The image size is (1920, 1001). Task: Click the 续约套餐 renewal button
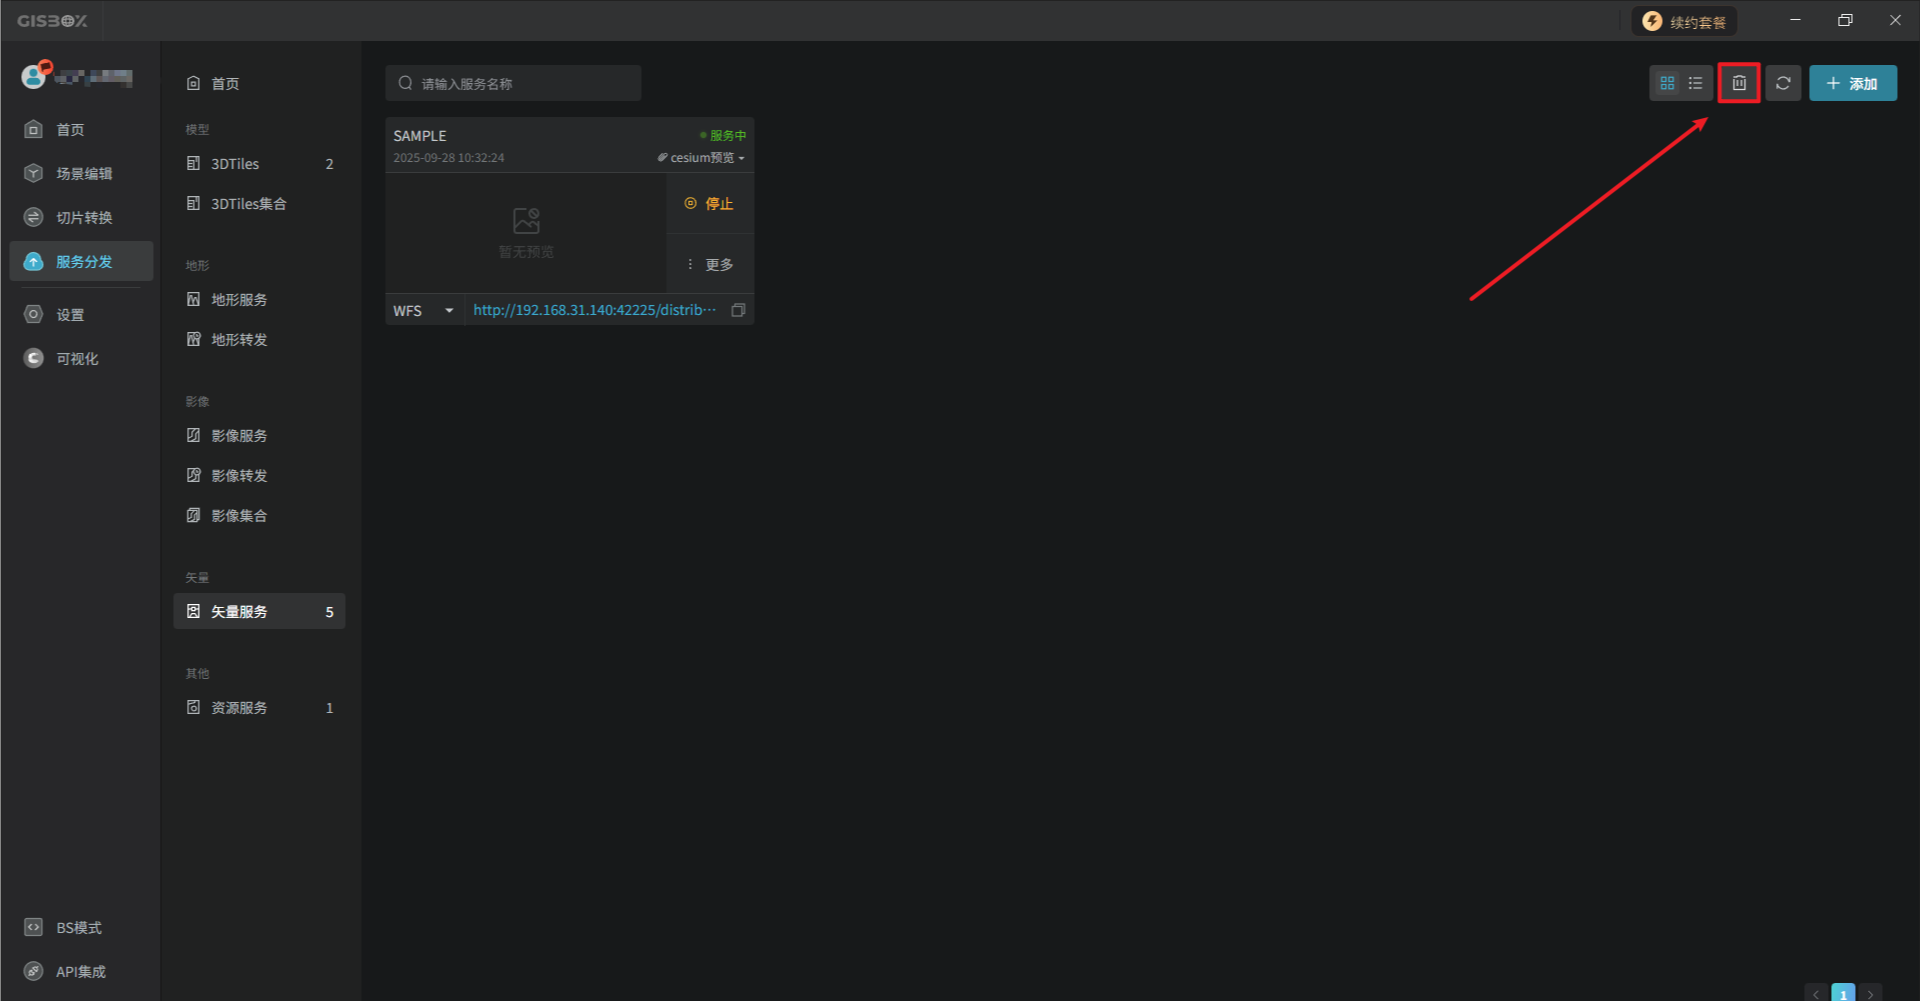click(1685, 22)
